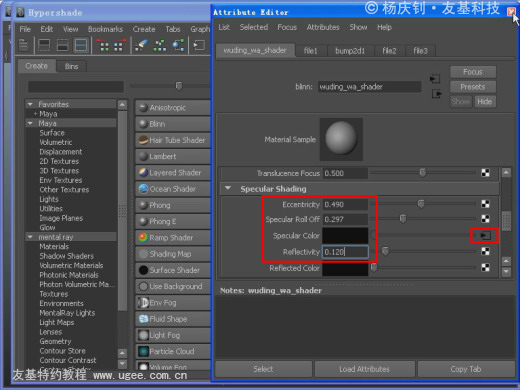Click the Specular Color black swatch
This screenshot has width=520, height=390.
pos(345,236)
